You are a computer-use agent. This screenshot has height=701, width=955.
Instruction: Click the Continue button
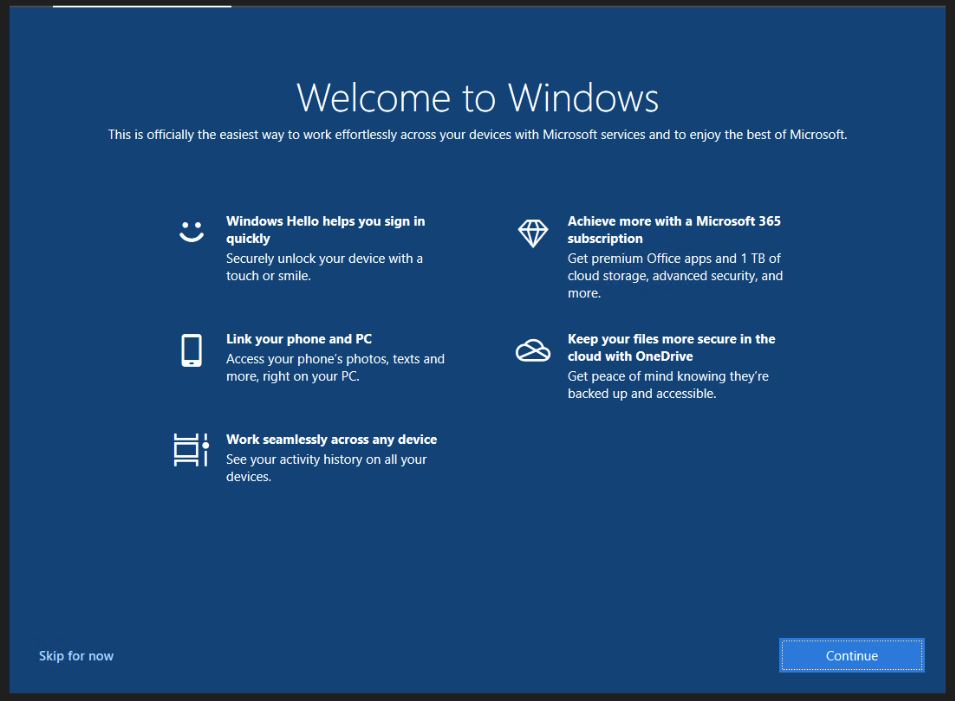(x=851, y=655)
